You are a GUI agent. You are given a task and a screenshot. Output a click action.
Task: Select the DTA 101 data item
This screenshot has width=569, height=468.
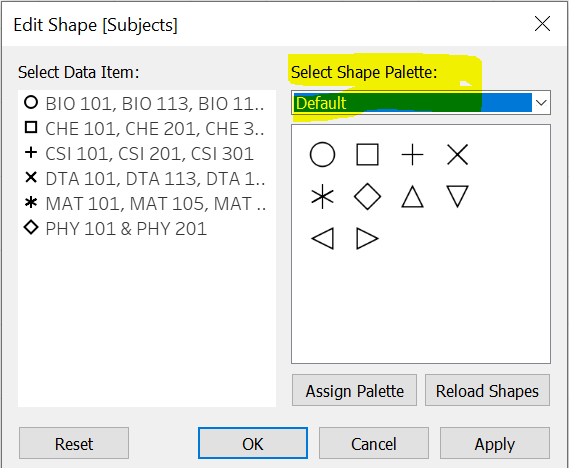[145, 178]
